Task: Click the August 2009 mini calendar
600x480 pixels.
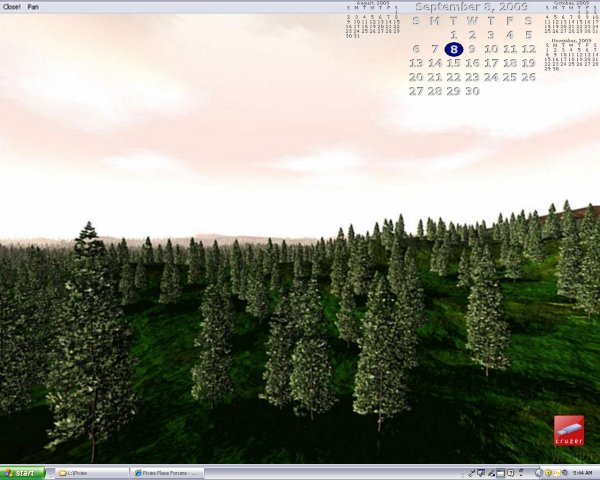Action: (x=375, y=21)
